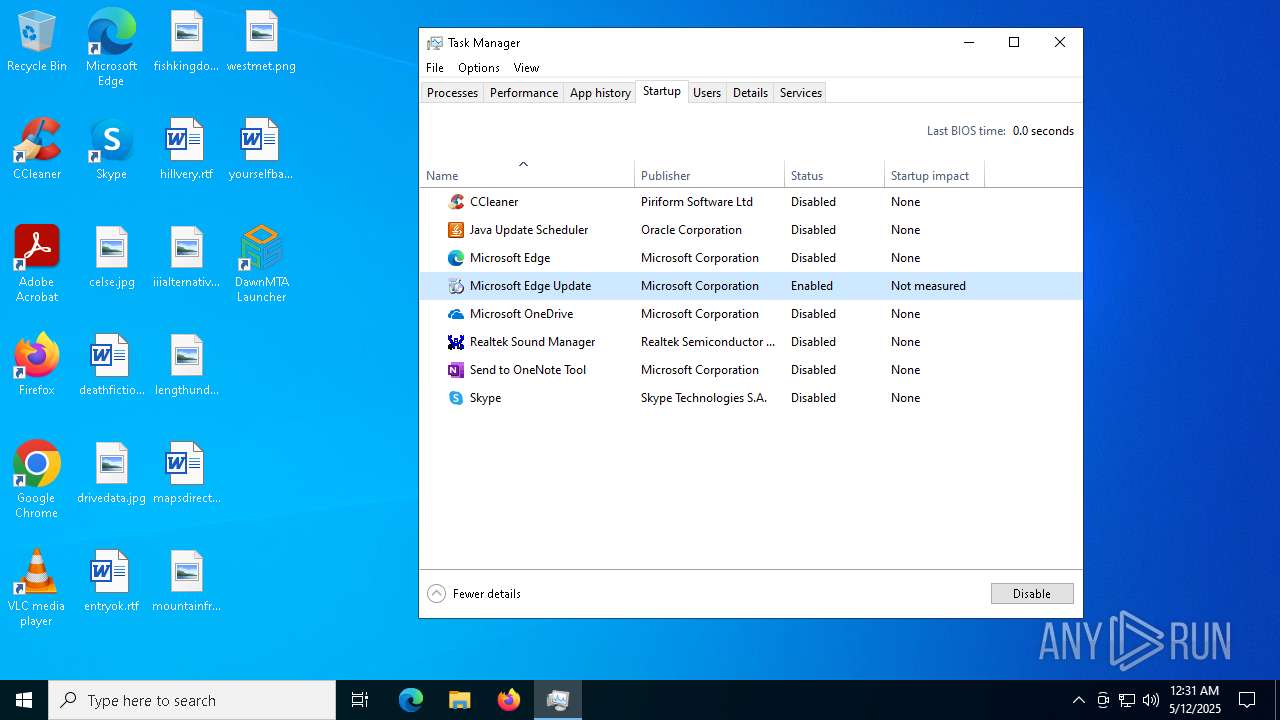
Task: Select the Send to OneNote Tool icon
Action: click(x=456, y=370)
